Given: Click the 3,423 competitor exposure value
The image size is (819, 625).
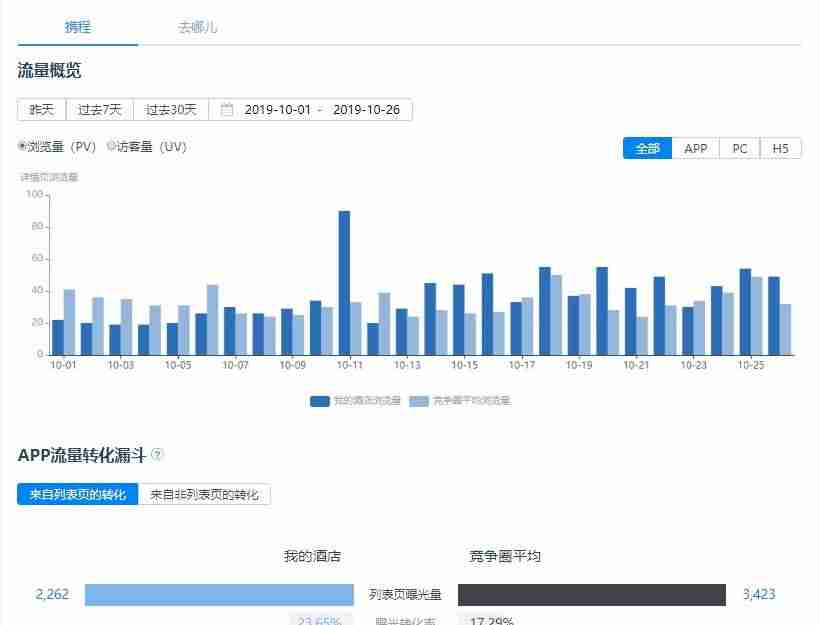Looking at the screenshot, I should 759,594.
